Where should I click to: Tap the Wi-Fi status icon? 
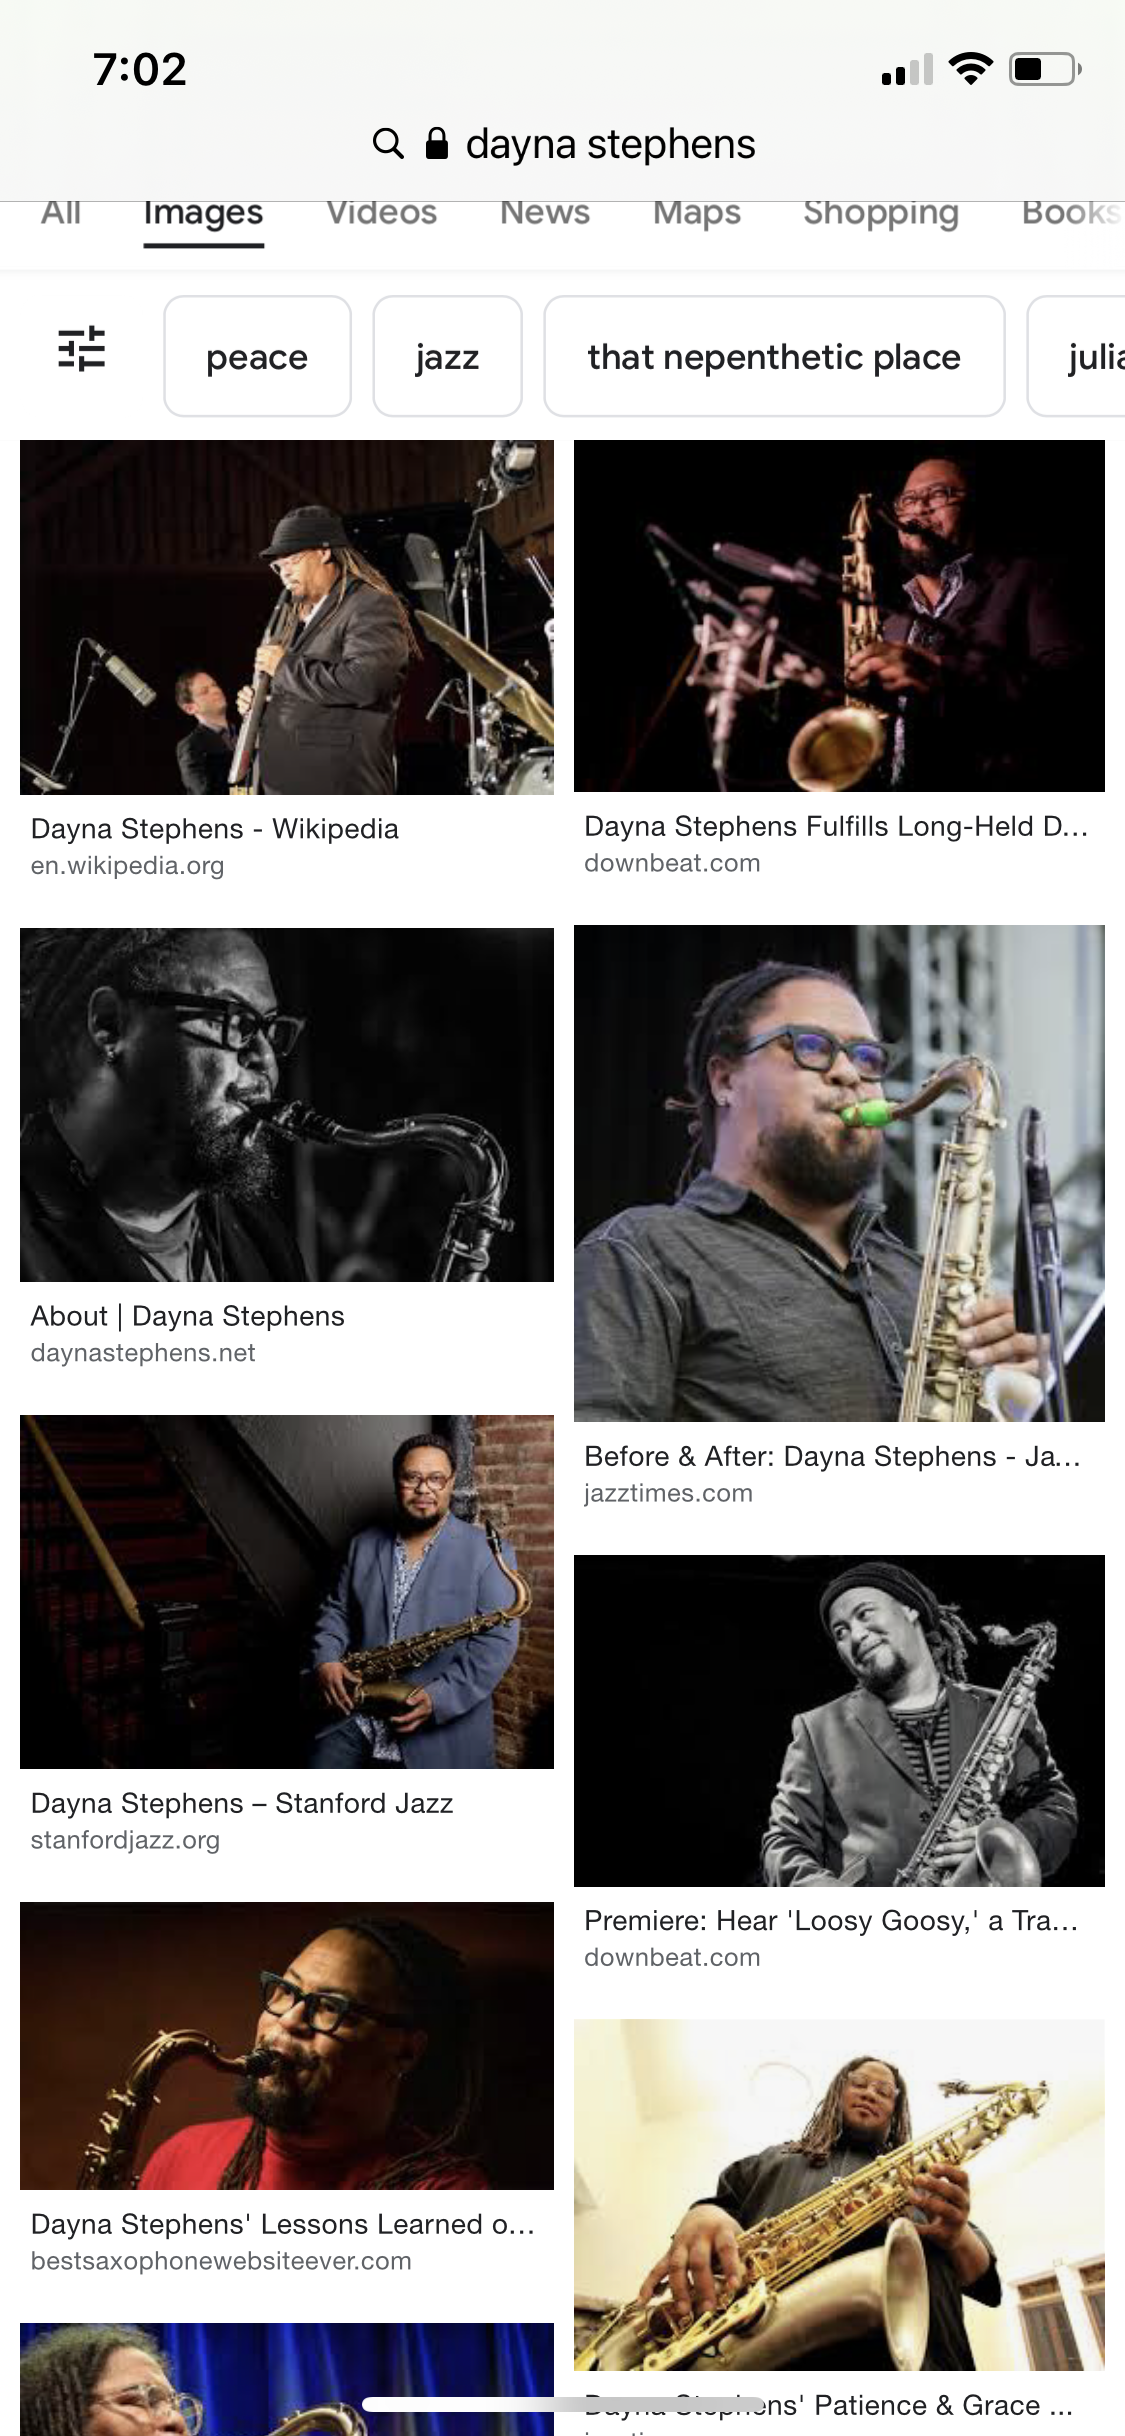pos(970,69)
